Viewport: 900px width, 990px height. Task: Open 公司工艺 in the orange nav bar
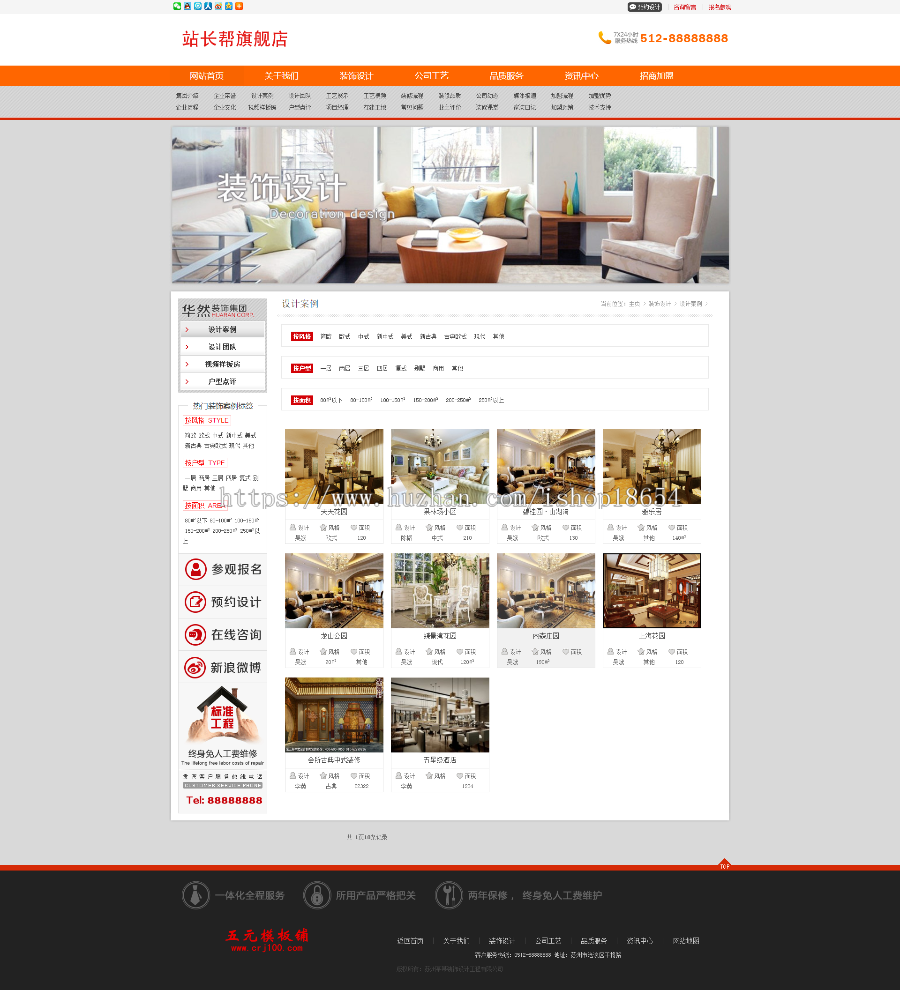[431, 76]
